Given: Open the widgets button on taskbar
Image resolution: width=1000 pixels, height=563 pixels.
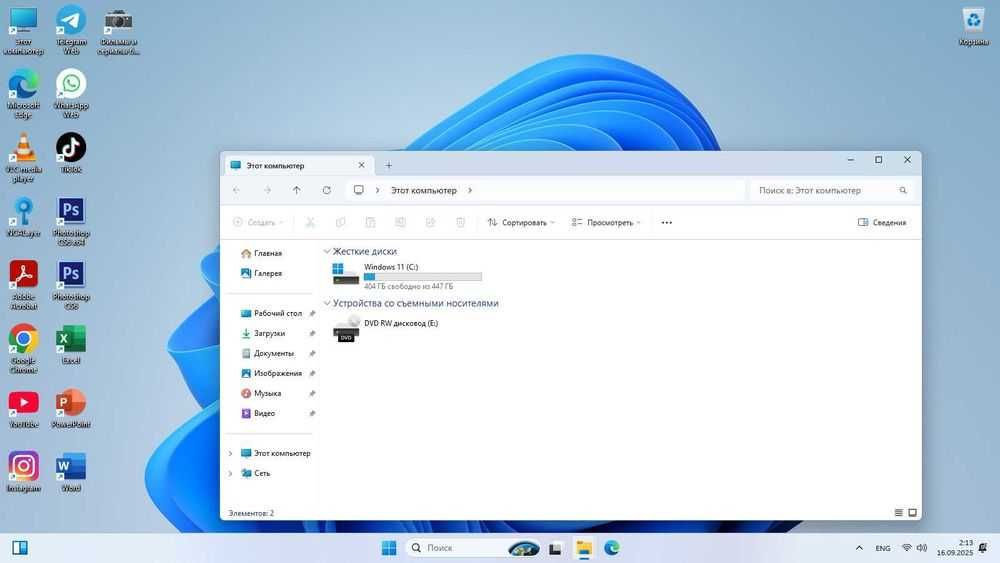Looking at the screenshot, I should [20, 548].
